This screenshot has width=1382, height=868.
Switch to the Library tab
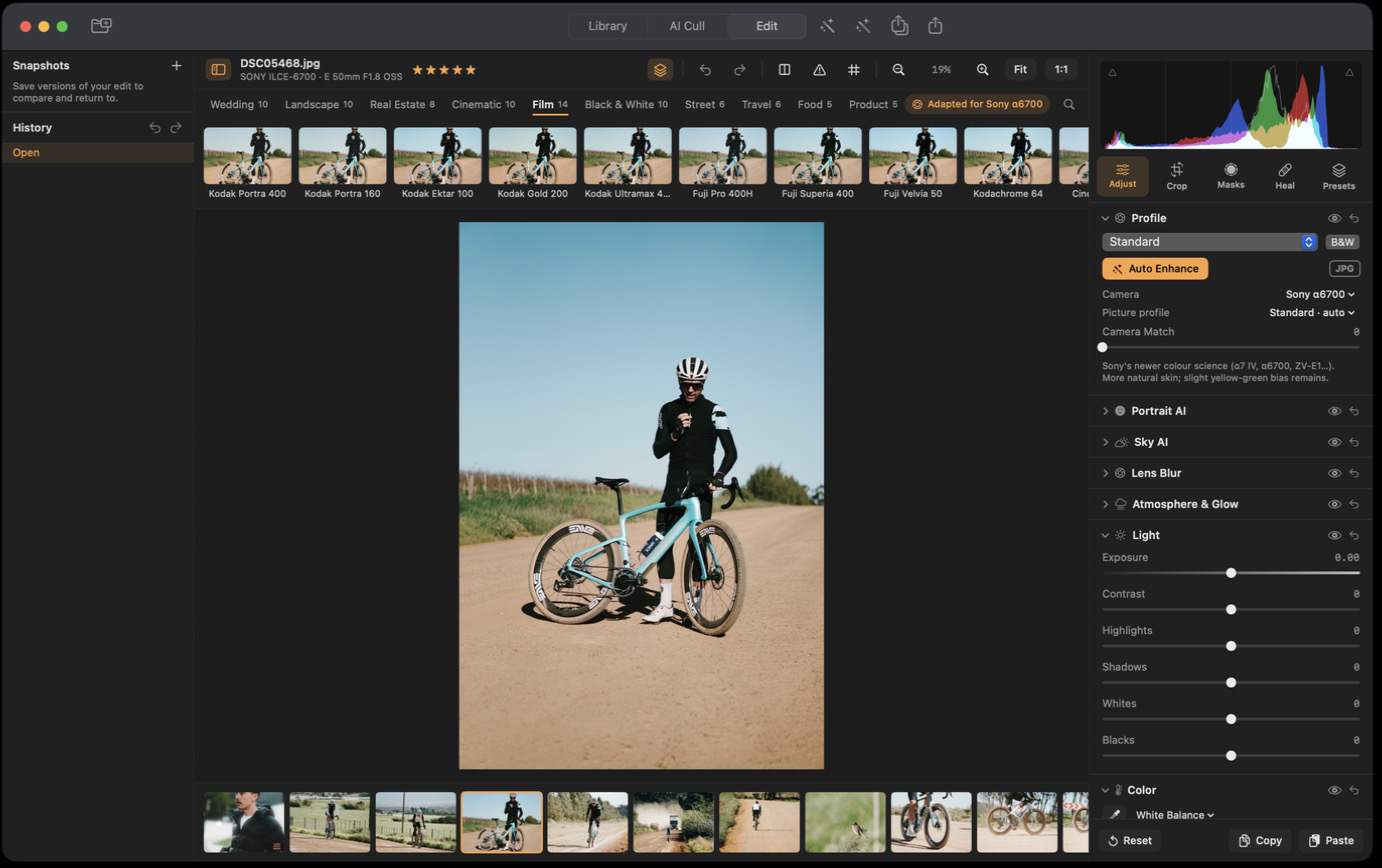(607, 26)
